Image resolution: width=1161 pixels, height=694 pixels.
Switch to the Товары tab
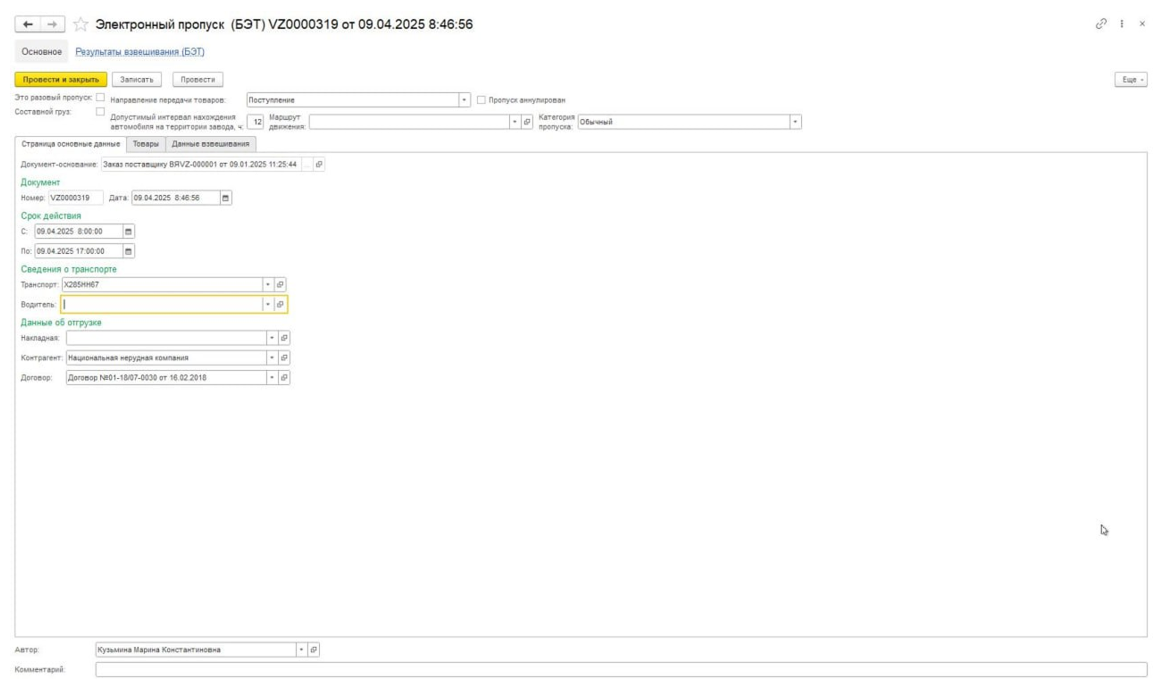pyautogui.click(x=146, y=144)
